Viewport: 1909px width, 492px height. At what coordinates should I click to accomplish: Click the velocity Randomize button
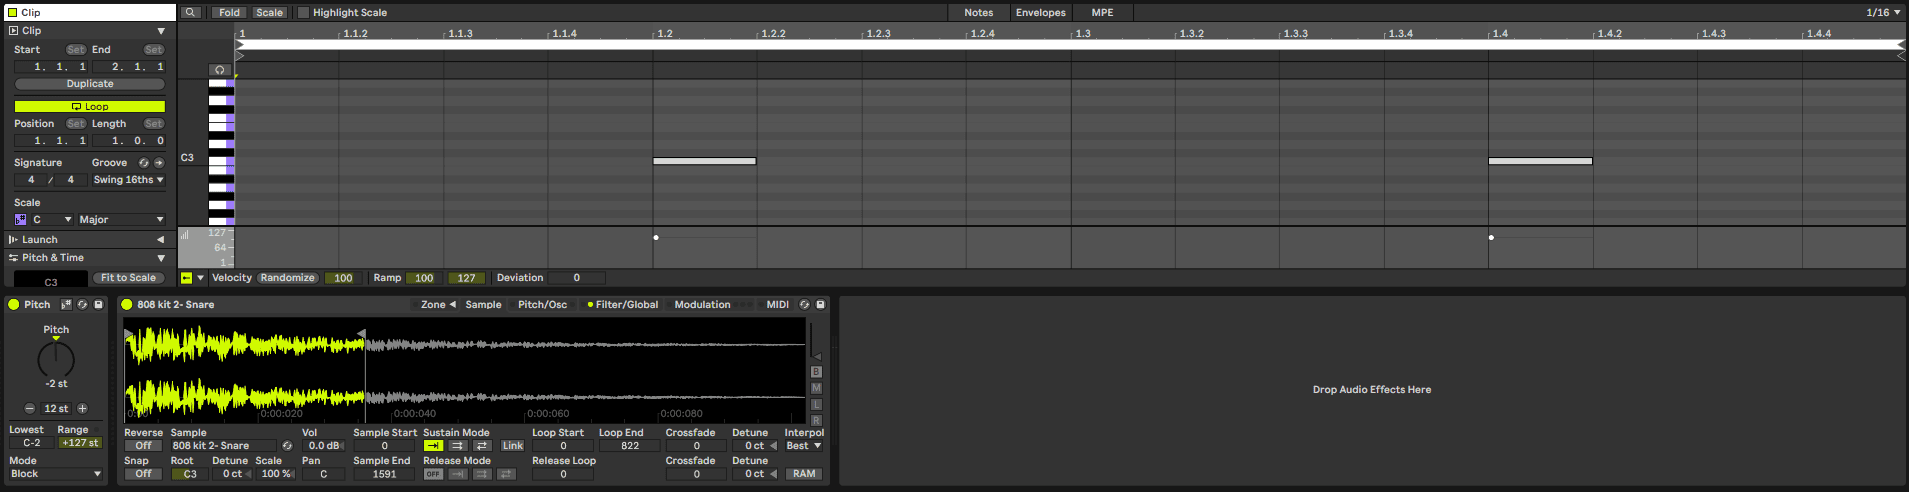click(x=287, y=278)
